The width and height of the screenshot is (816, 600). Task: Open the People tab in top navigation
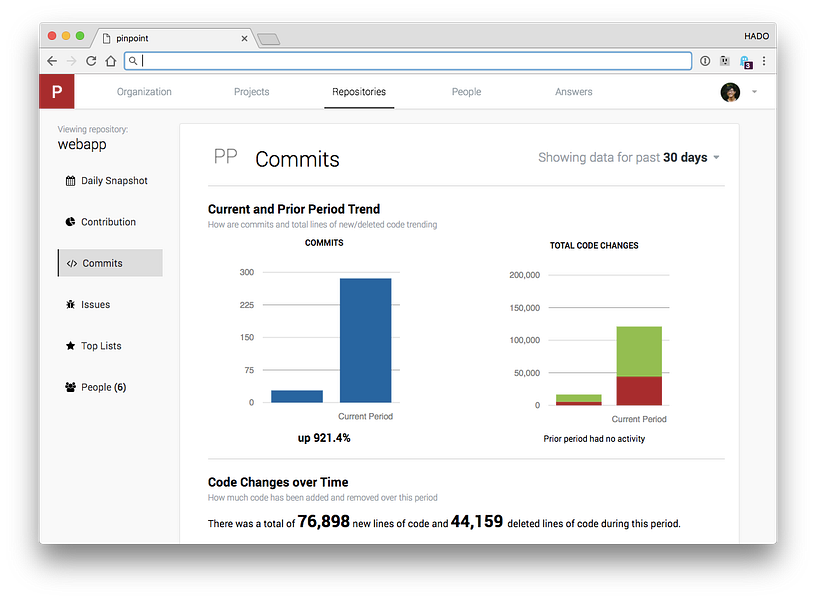tap(466, 92)
